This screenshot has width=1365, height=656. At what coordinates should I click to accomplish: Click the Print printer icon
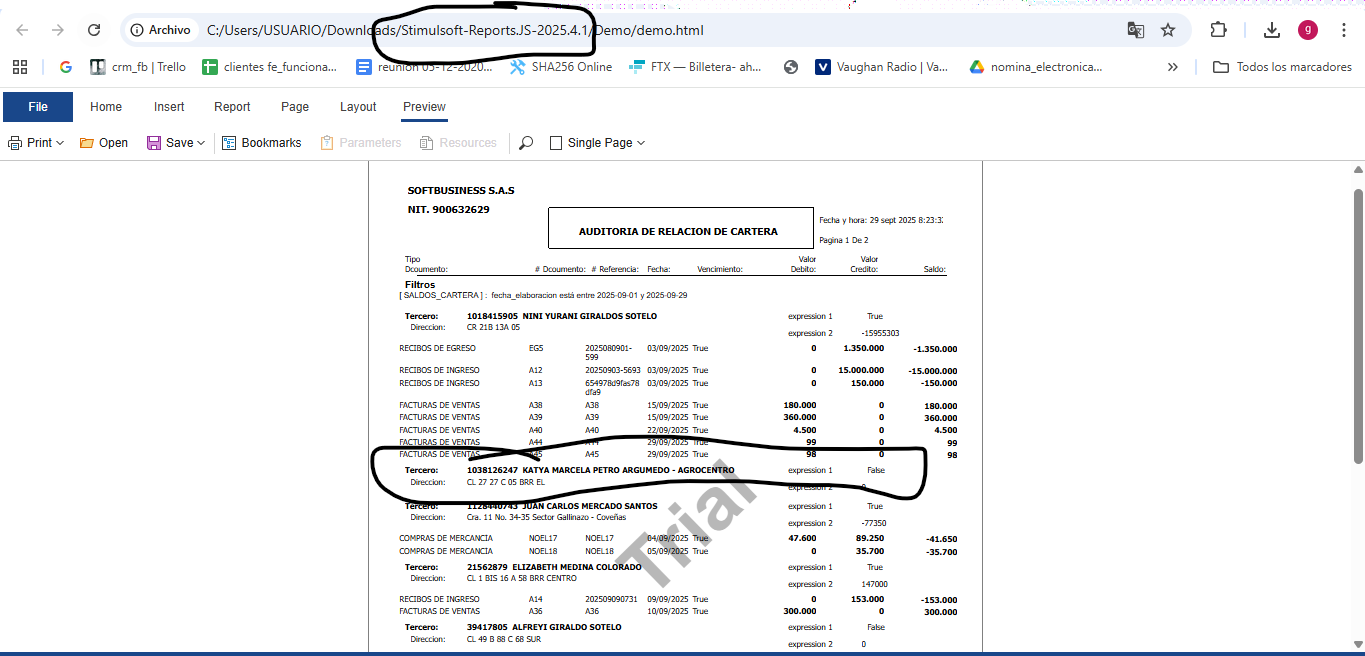click(x=15, y=143)
